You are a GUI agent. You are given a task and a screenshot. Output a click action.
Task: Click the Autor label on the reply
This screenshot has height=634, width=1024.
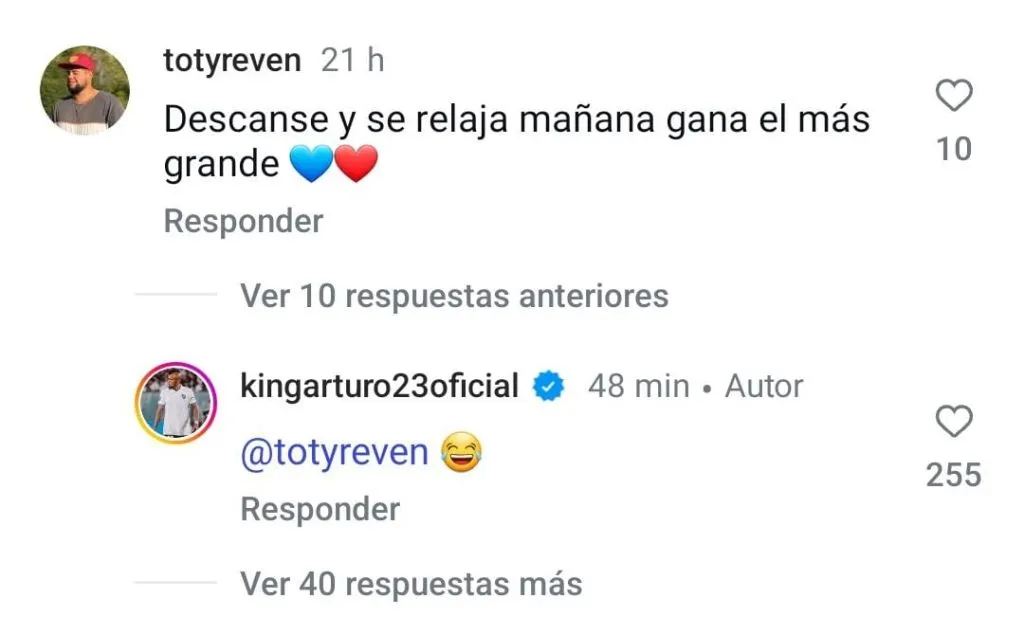point(764,386)
